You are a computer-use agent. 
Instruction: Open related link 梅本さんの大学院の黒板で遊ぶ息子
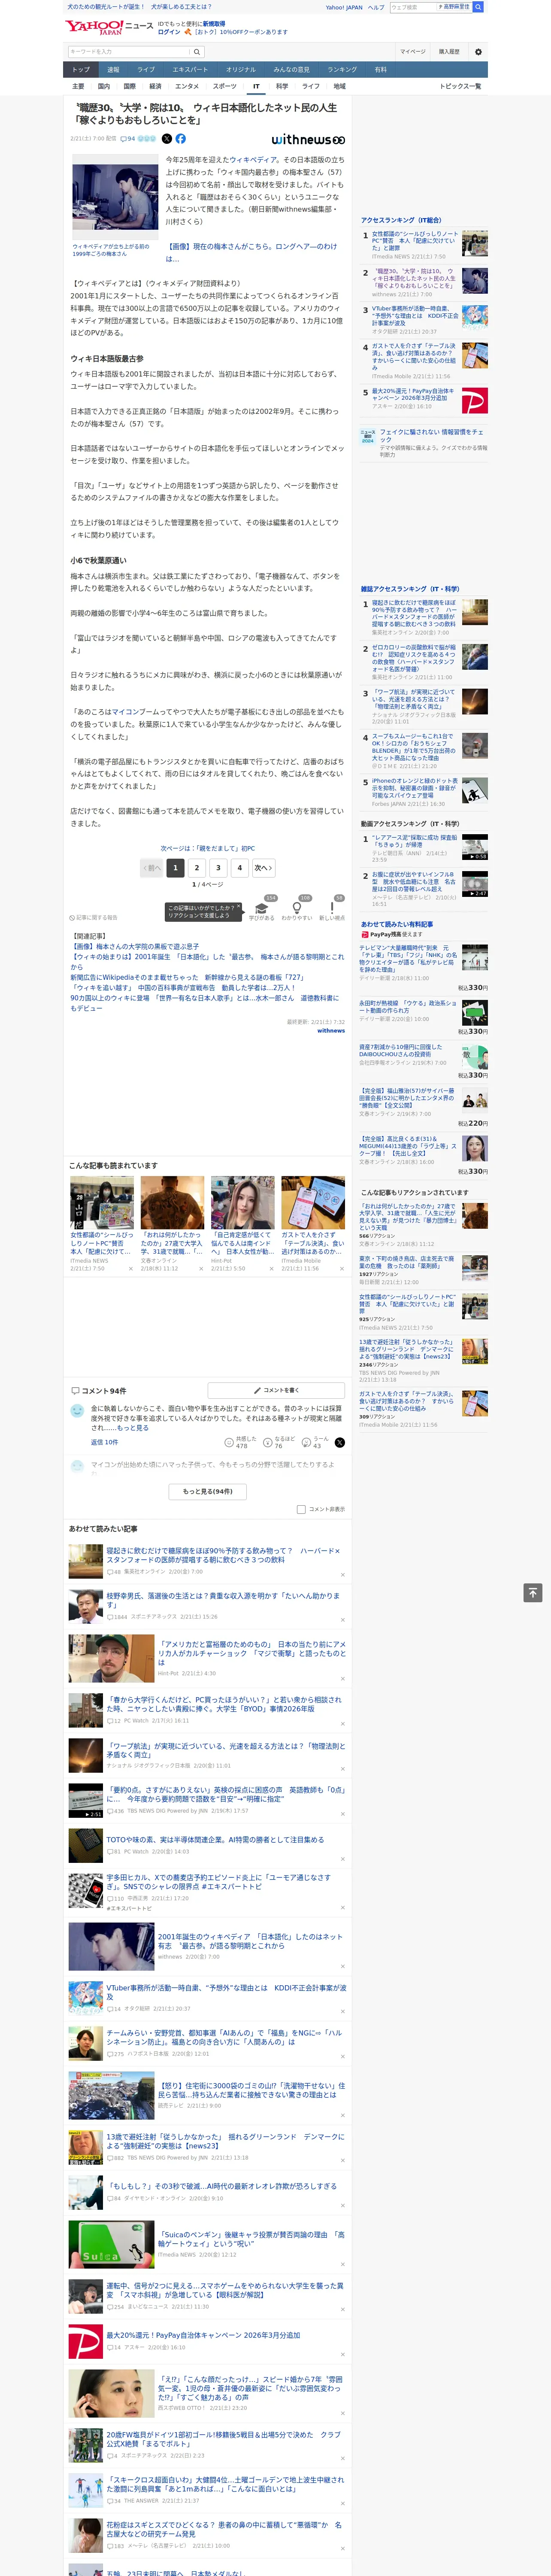(x=134, y=945)
